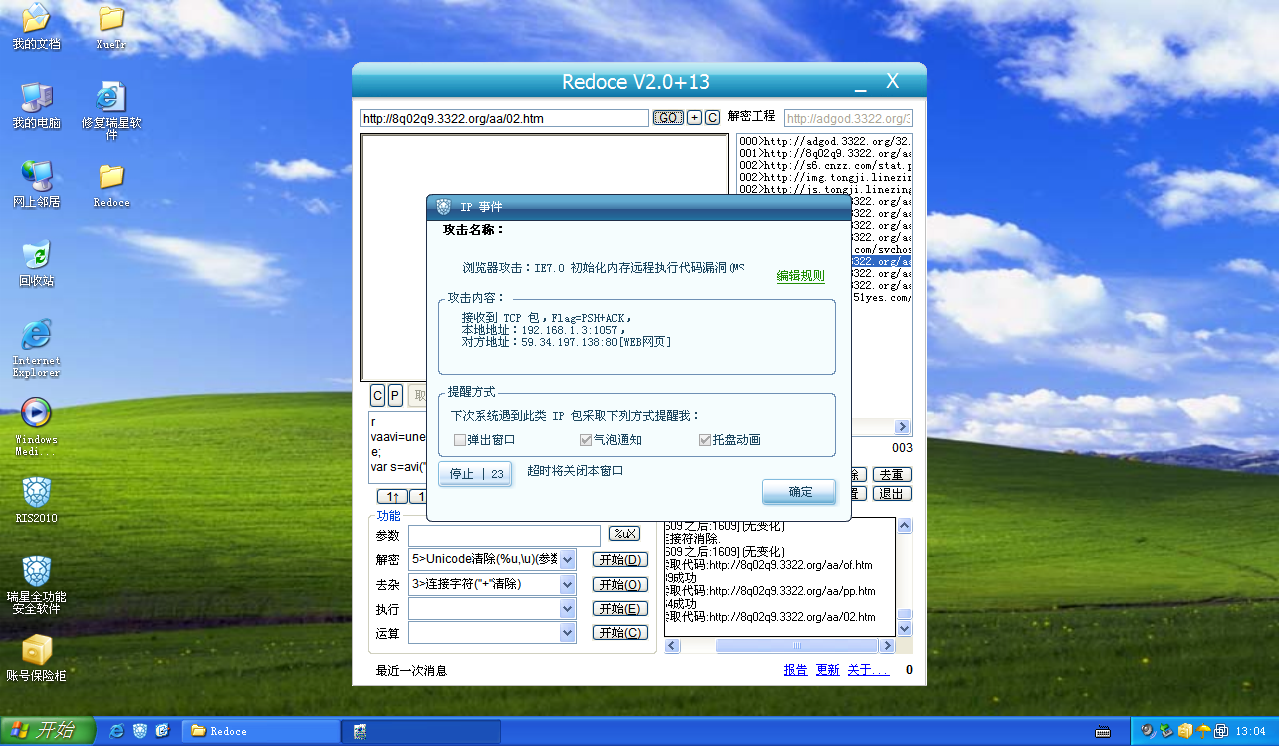Image resolution: width=1279 pixels, height=746 pixels.
Task: Click the + button beside GO
Action: point(695,118)
